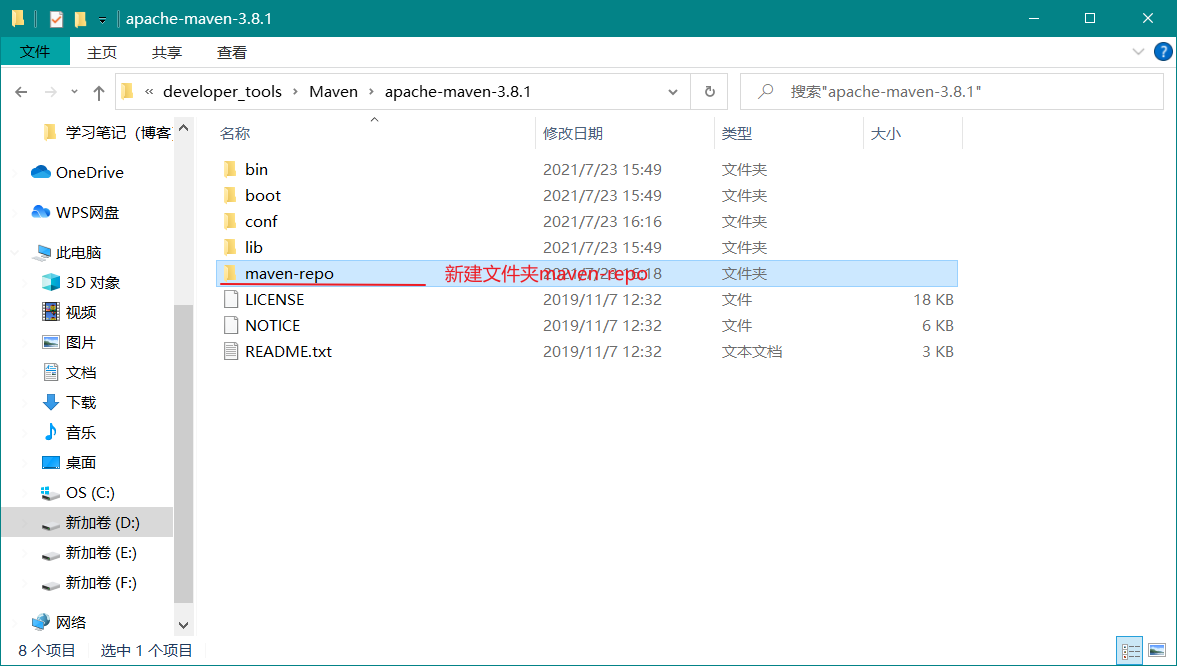Select WPS网盘 in the navigation pane
Image resolution: width=1177 pixels, height=666 pixels.
coord(87,212)
